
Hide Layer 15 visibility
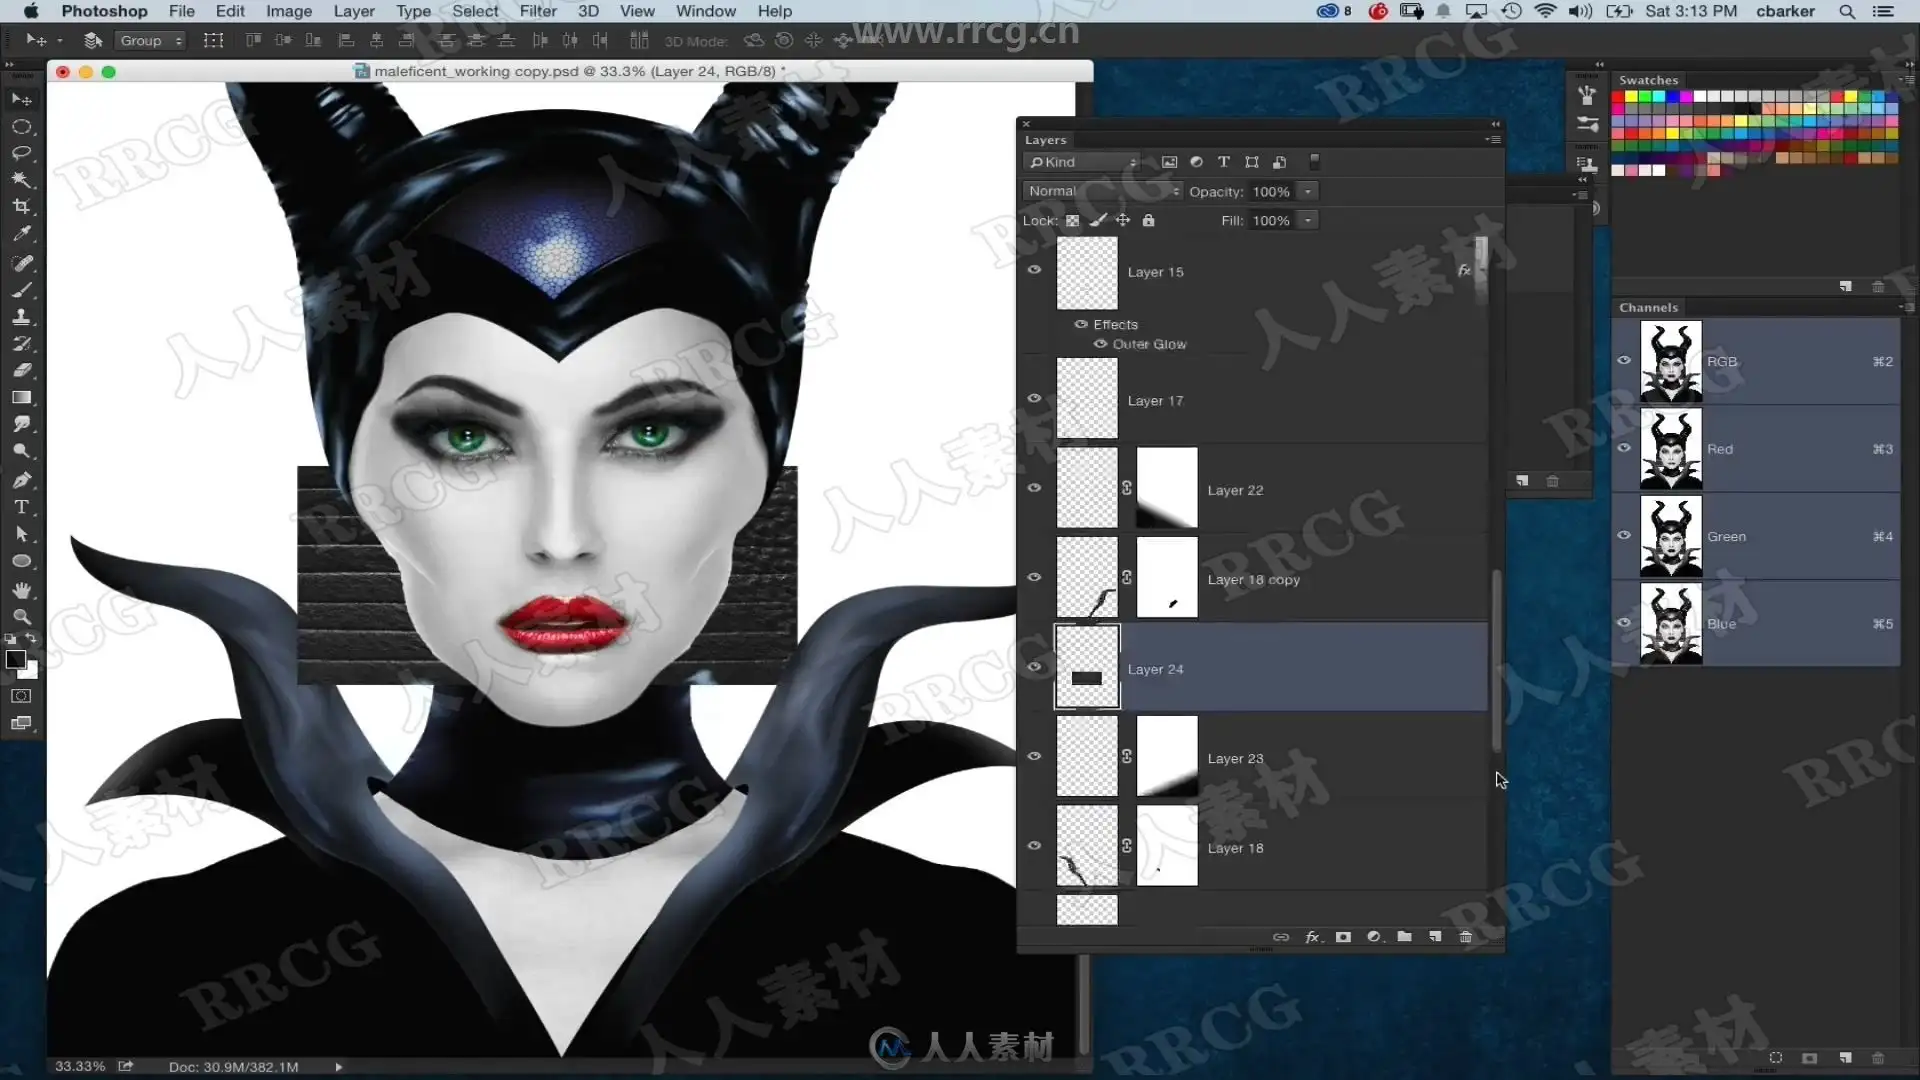tap(1035, 270)
